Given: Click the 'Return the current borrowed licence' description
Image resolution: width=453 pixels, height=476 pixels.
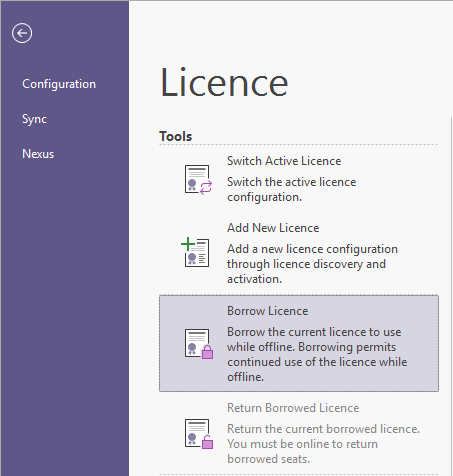Looking at the screenshot, I should tap(323, 444).
